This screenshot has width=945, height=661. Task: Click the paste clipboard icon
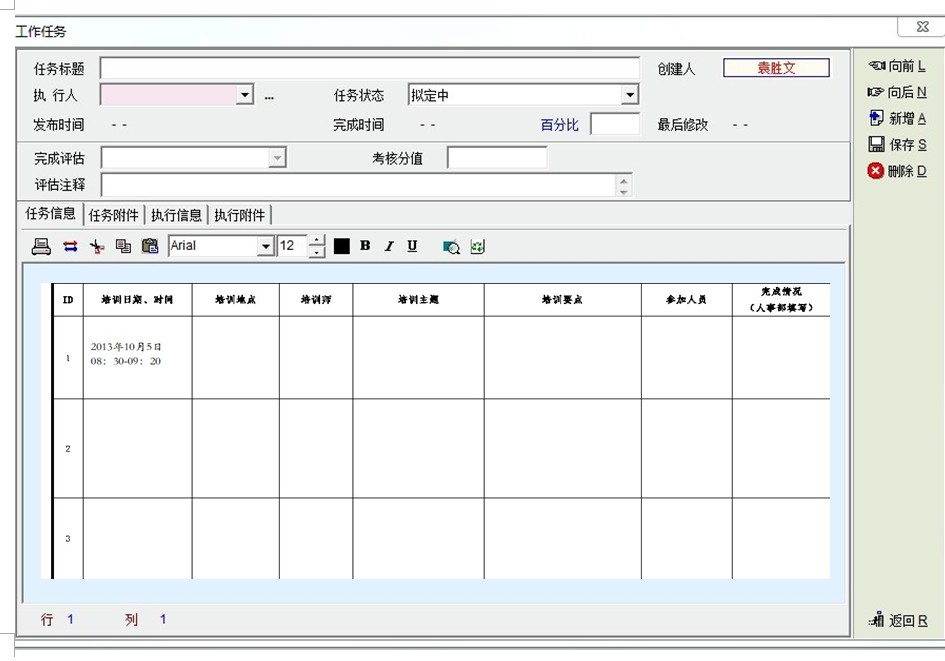point(150,246)
